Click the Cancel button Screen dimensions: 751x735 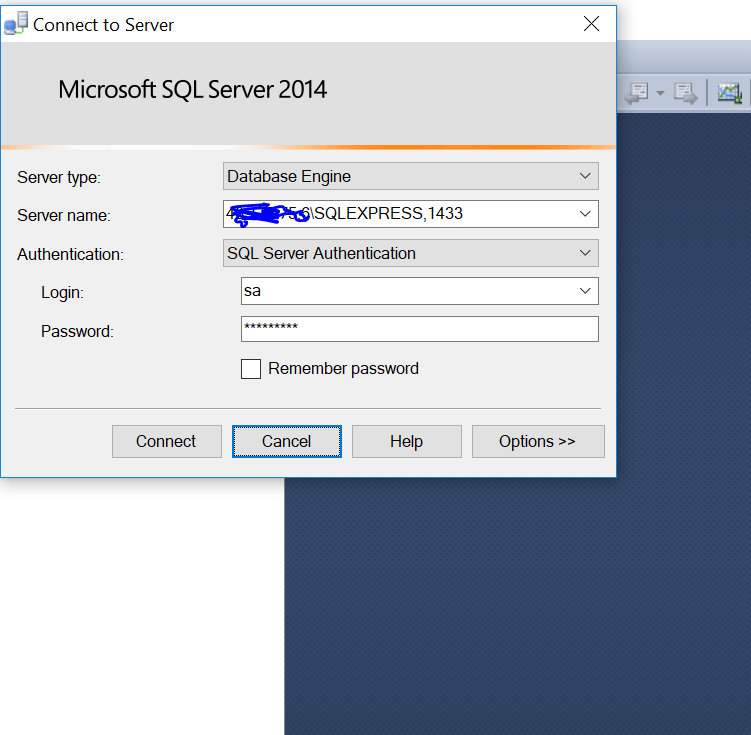tap(287, 441)
